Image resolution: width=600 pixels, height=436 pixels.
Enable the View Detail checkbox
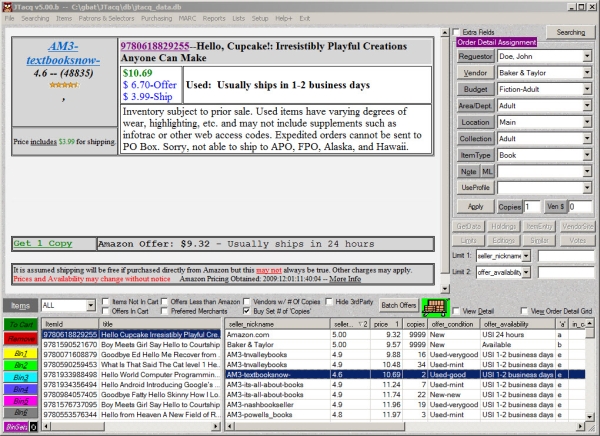[x=456, y=311]
